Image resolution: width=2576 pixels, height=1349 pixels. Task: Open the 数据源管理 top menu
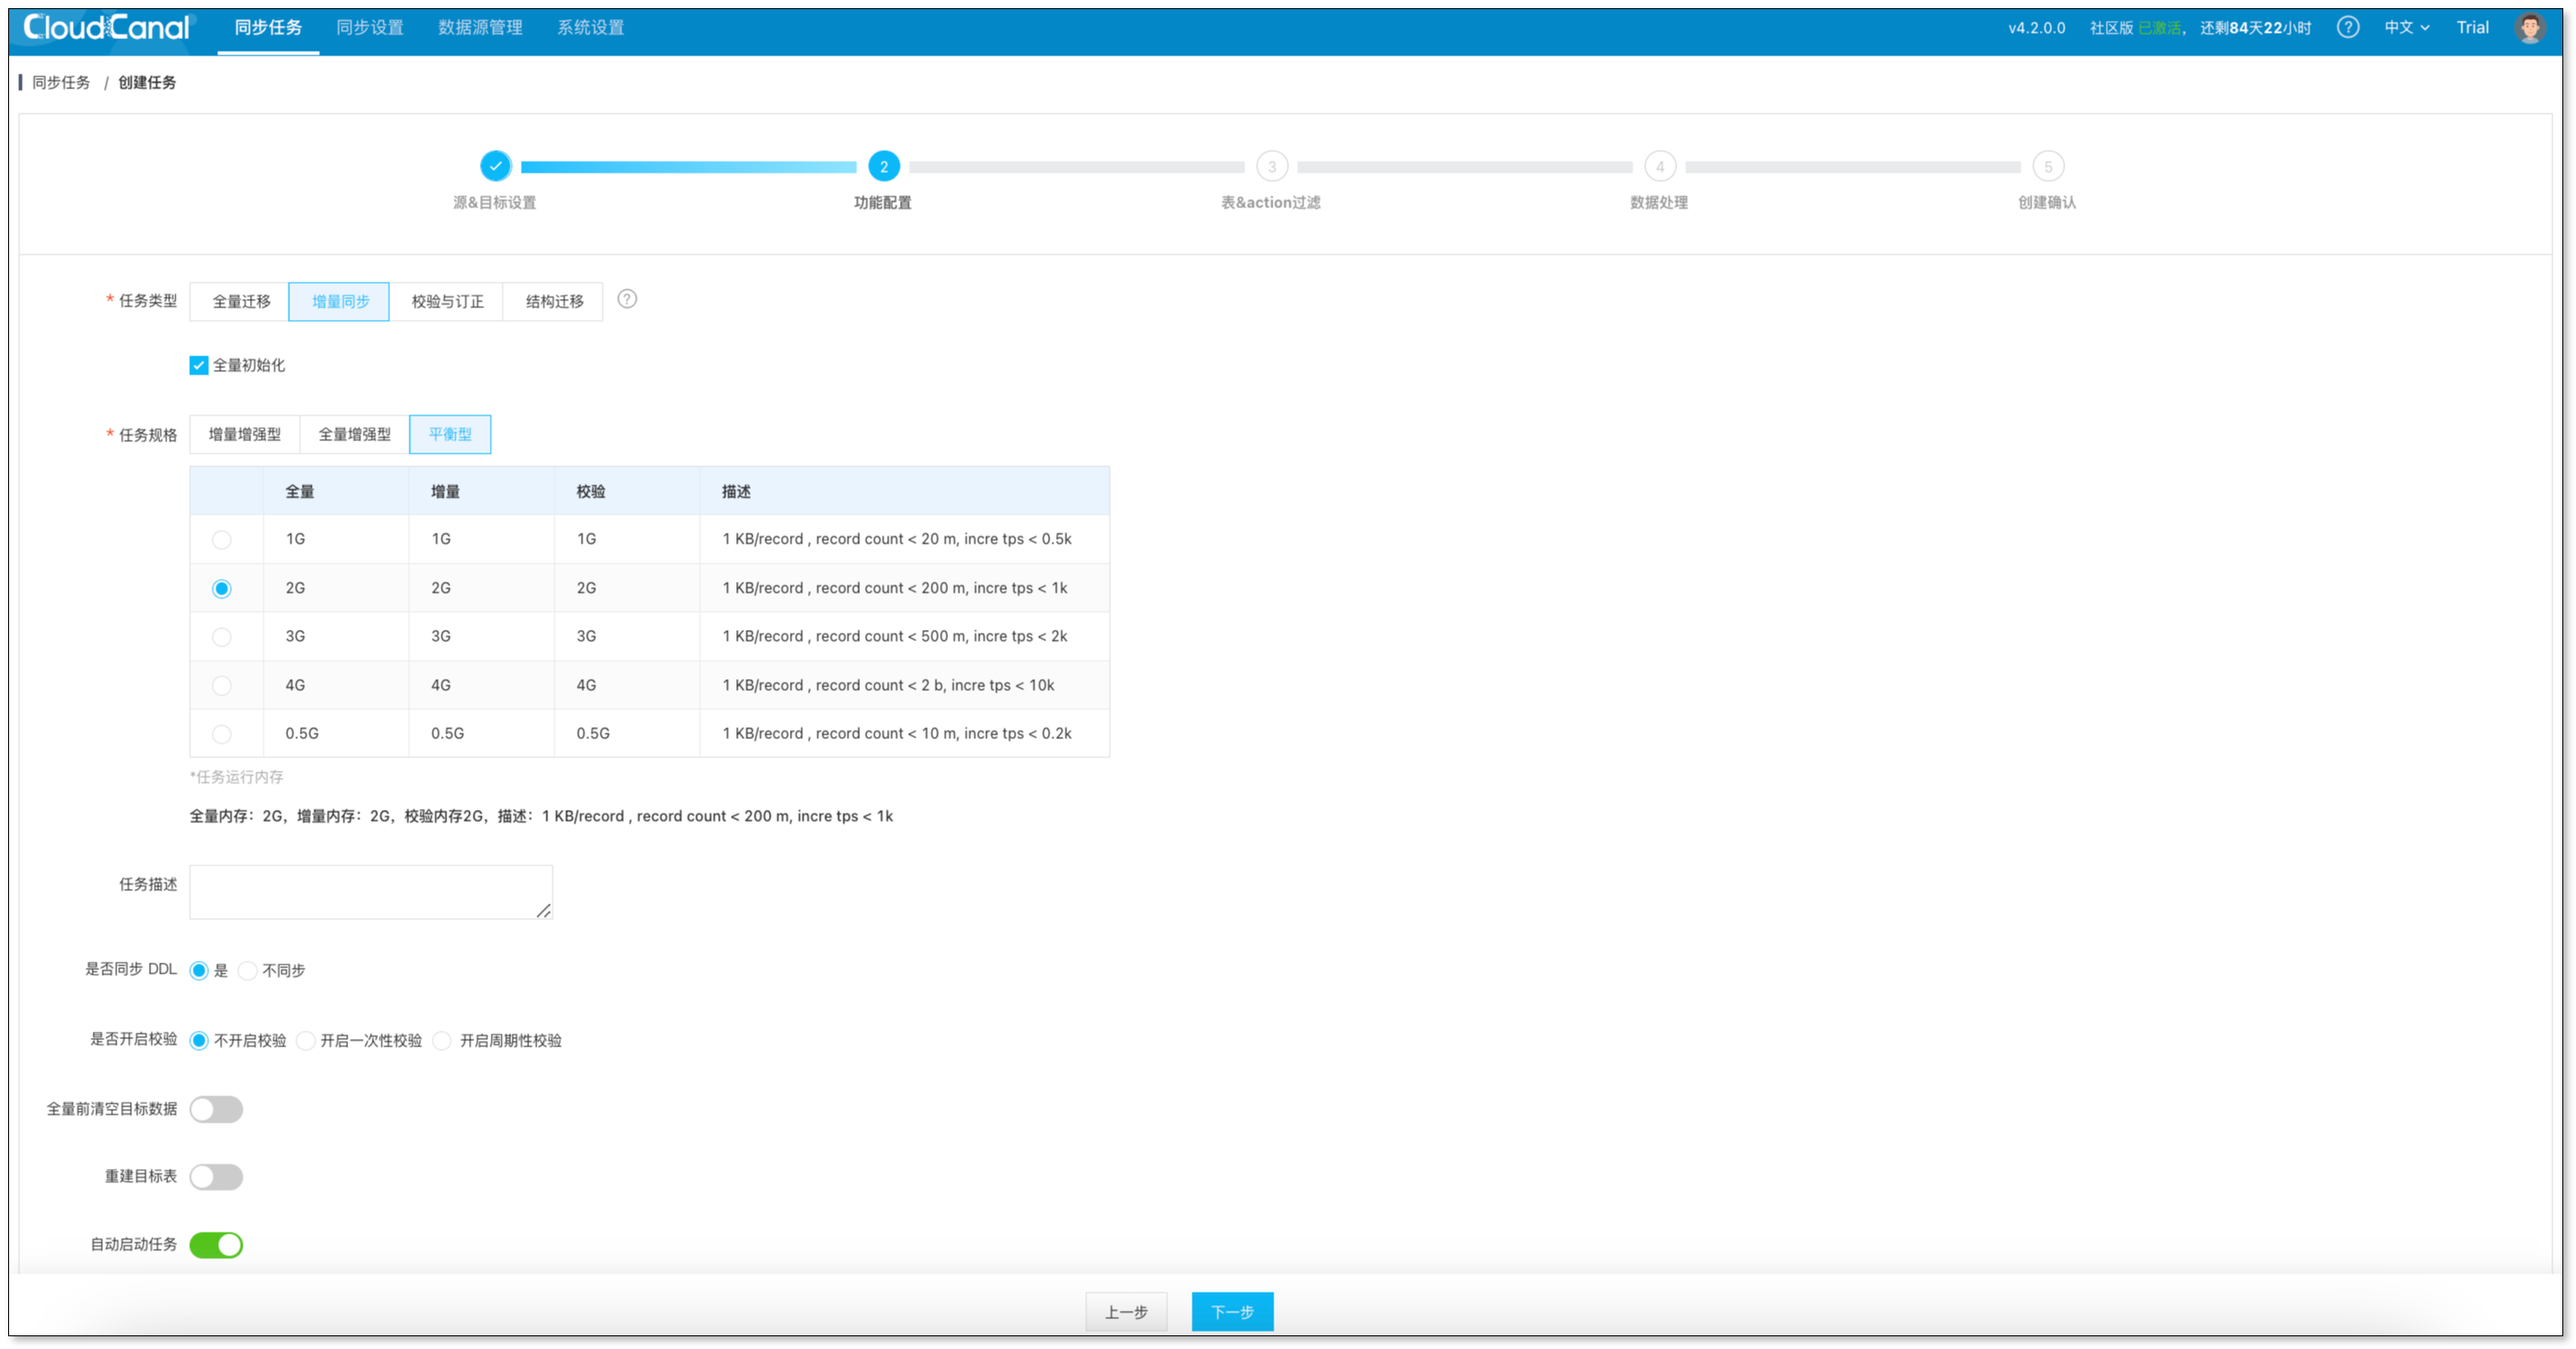pyautogui.click(x=480, y=28)
